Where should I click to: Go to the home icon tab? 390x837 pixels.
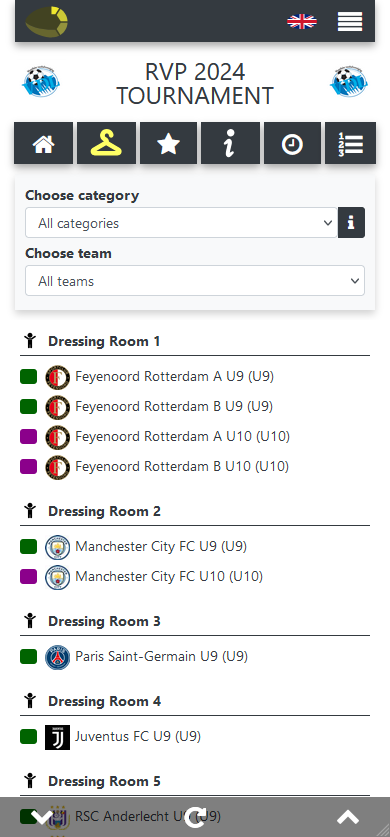[43, 143]
